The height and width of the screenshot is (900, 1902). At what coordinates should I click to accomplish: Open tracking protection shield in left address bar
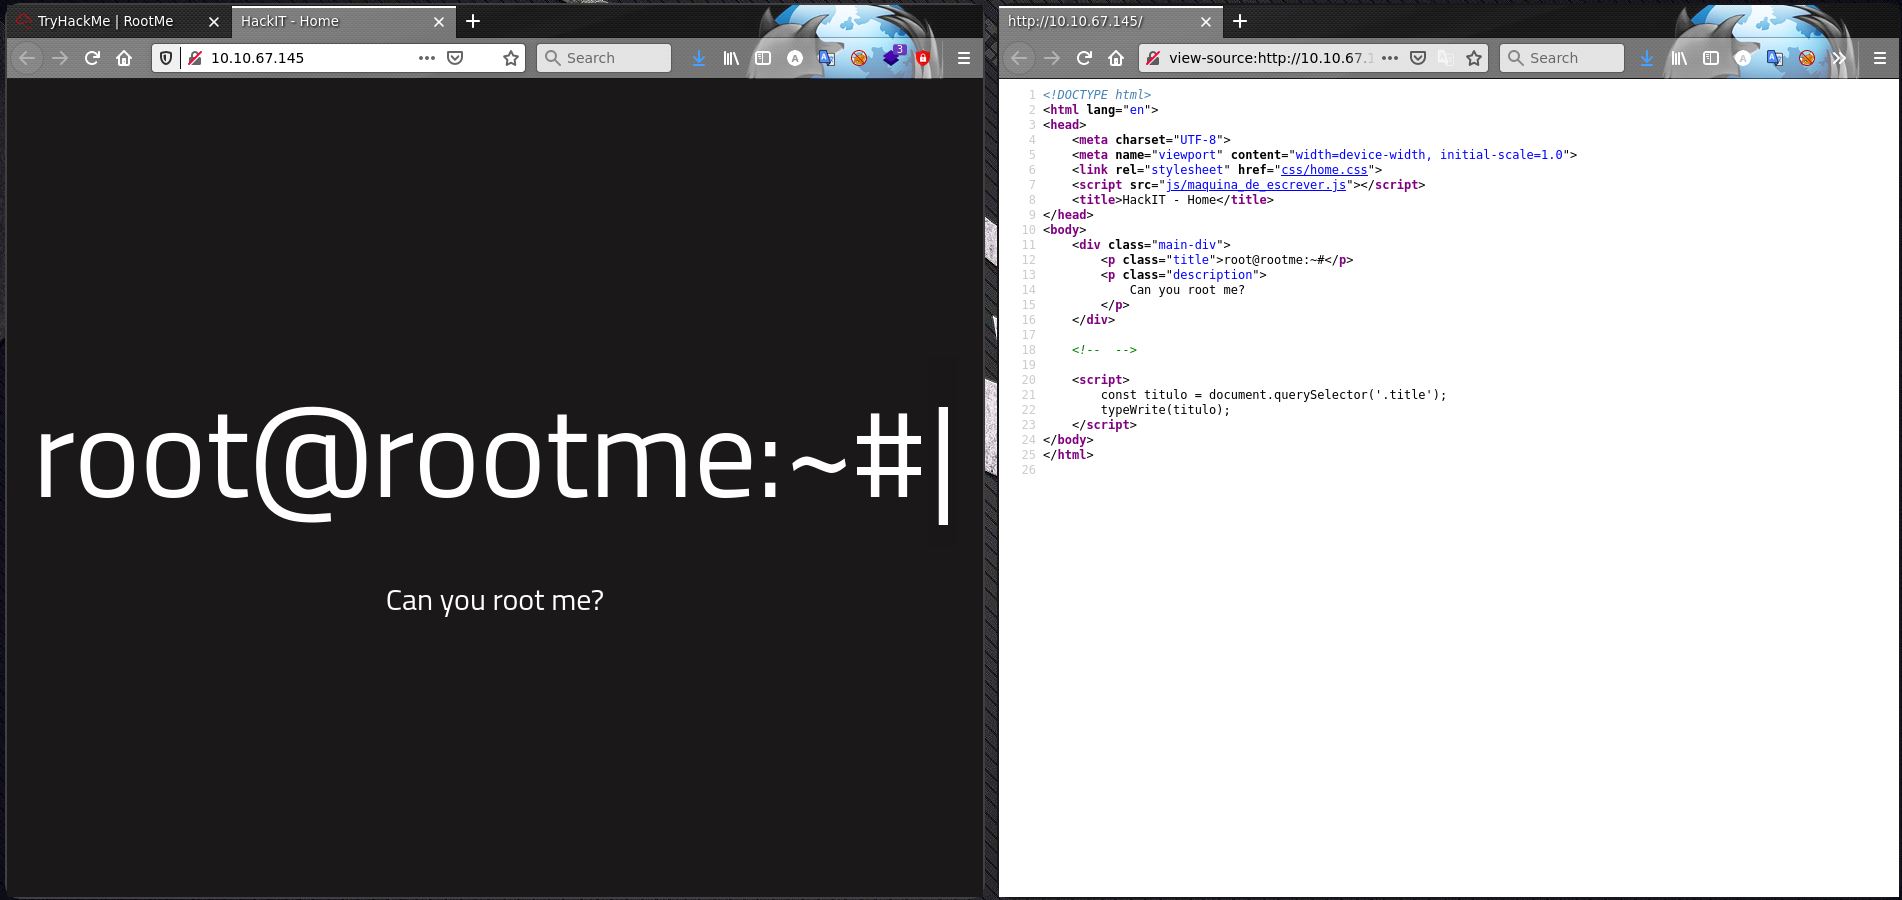(166, 58)
